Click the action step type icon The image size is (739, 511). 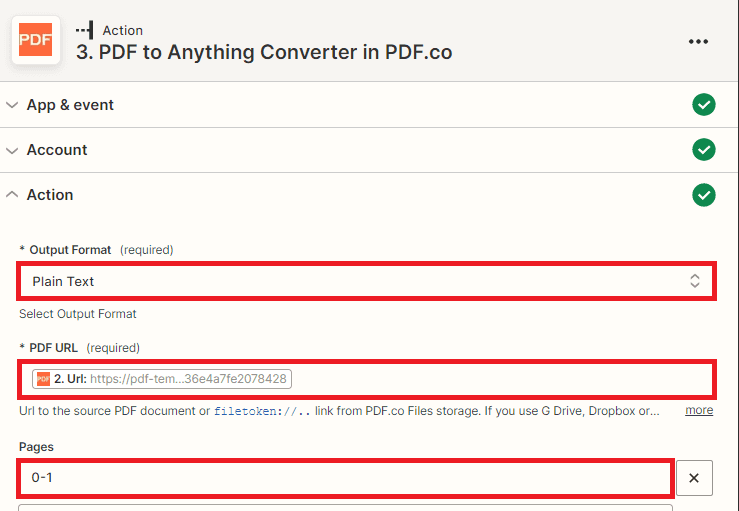(85, 31)
